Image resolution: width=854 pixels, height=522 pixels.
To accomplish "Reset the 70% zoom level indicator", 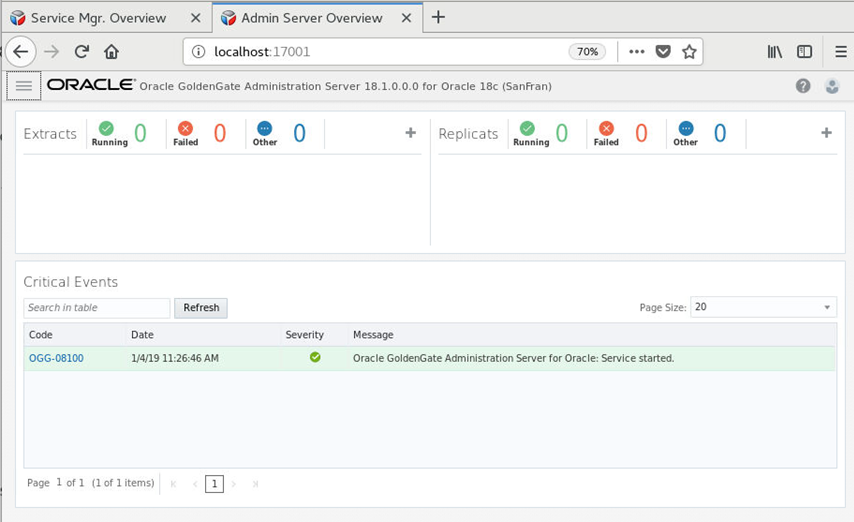I will (x=587, y=52).
